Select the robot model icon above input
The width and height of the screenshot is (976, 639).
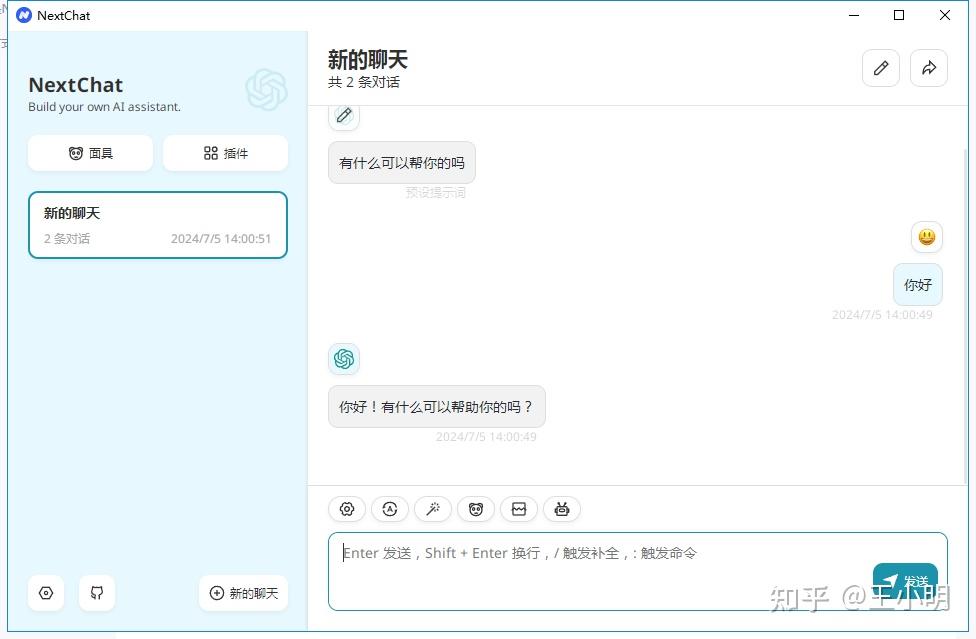[561, 509]
